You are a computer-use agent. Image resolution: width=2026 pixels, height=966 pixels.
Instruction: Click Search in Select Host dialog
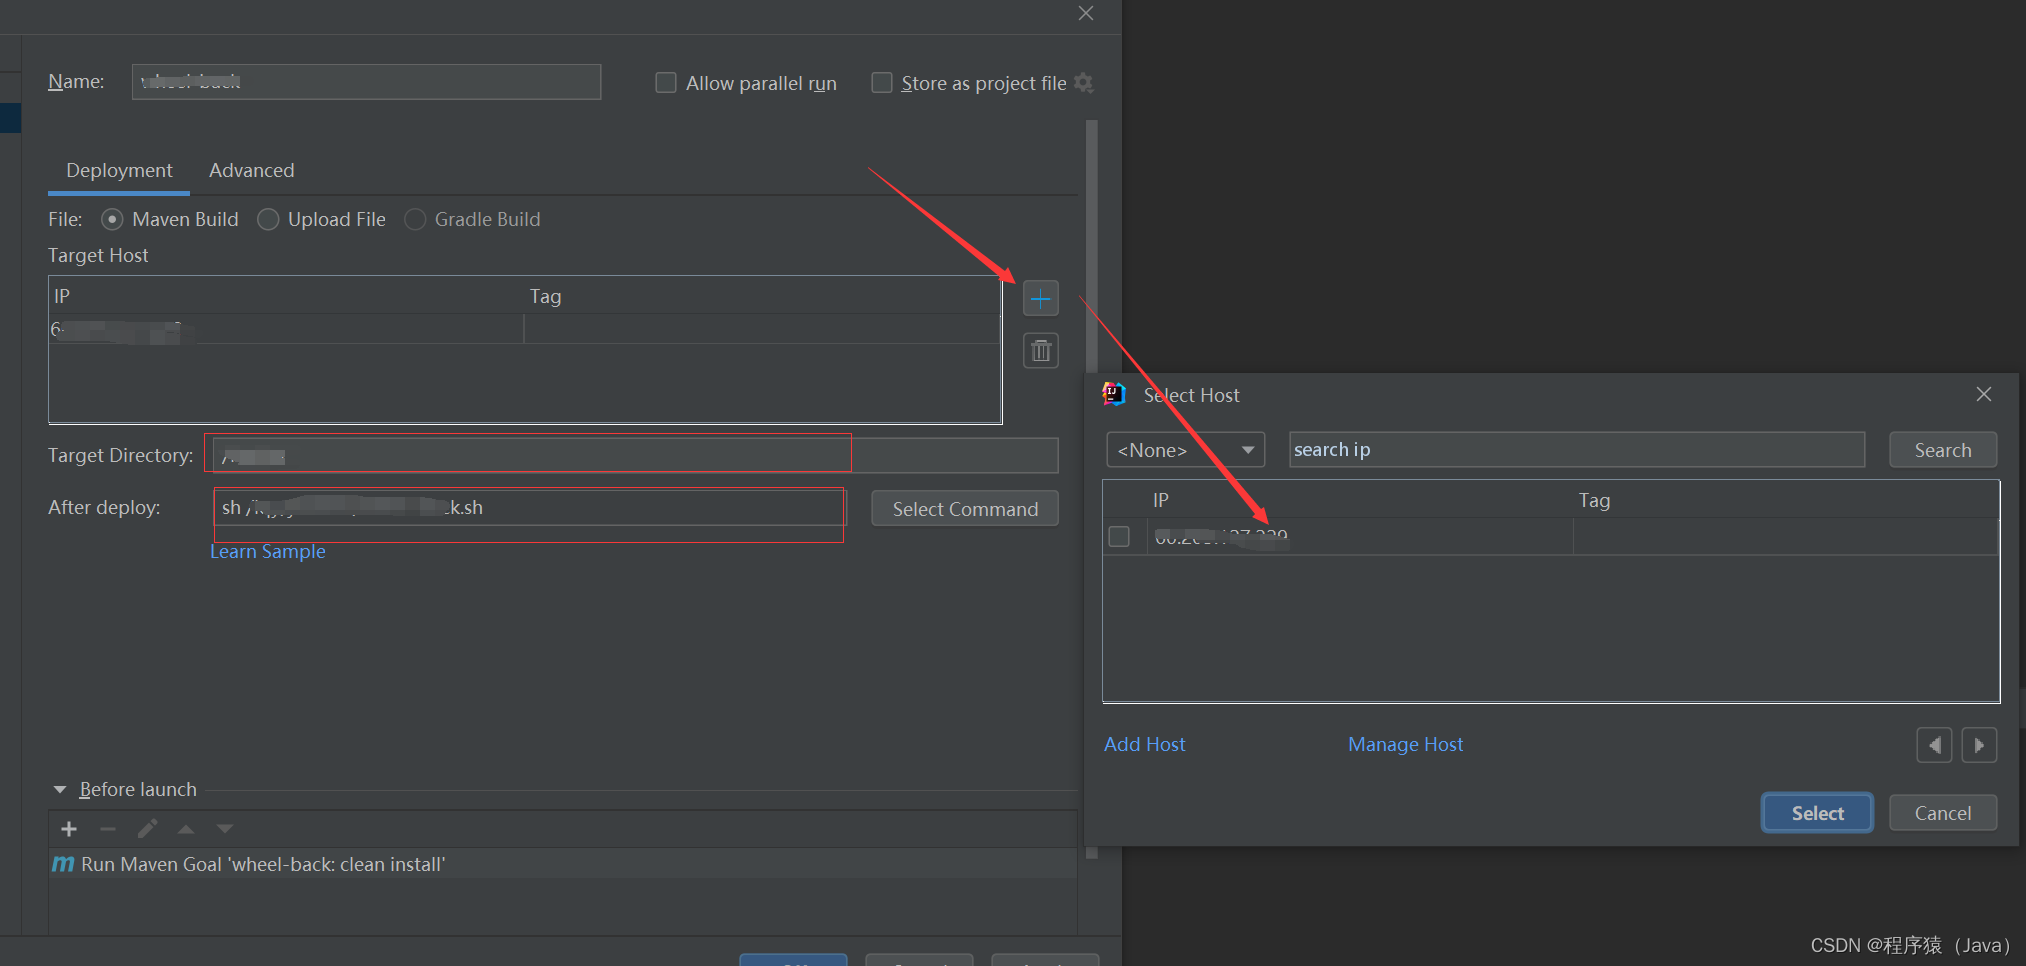(1943, 450)
